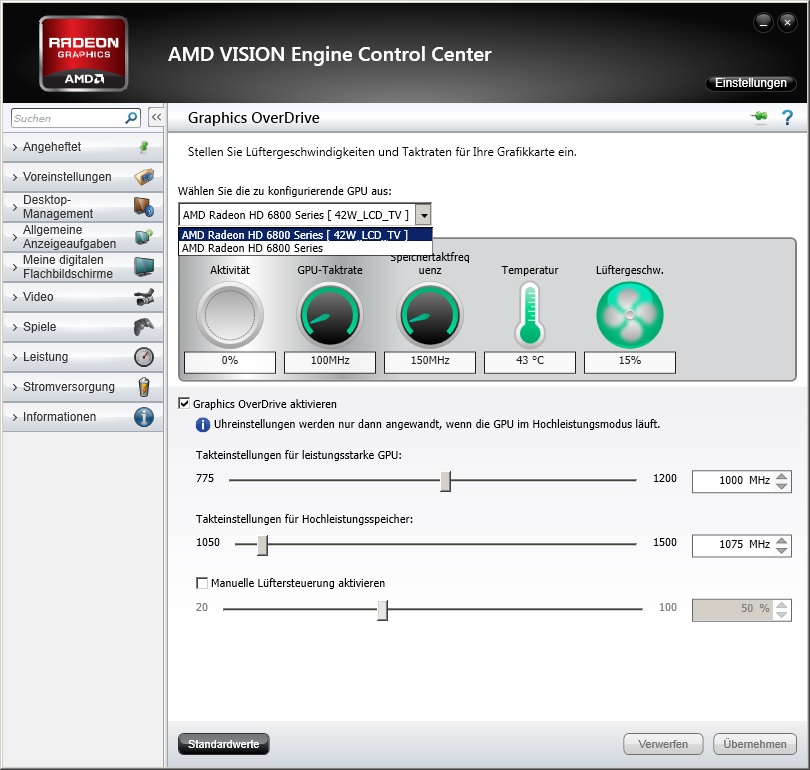810x770 pixels.
Task: Click the magnifier search icon
Action: click(x=131, y=118)
